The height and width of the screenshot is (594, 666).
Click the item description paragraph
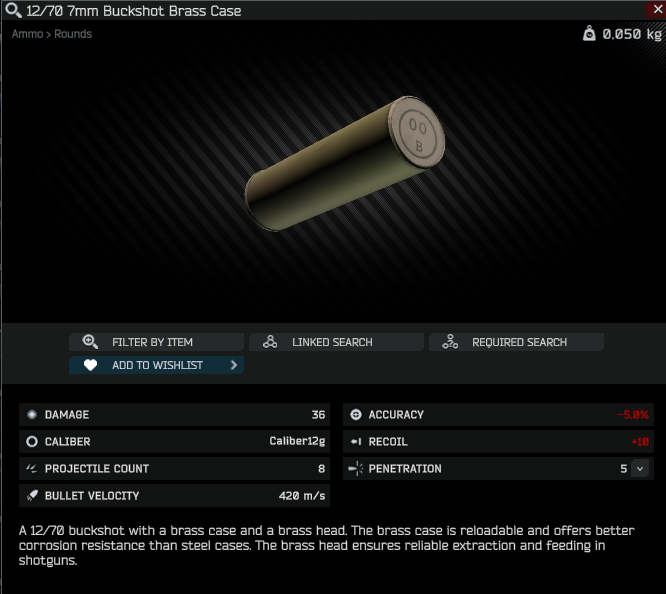(326, 546)
